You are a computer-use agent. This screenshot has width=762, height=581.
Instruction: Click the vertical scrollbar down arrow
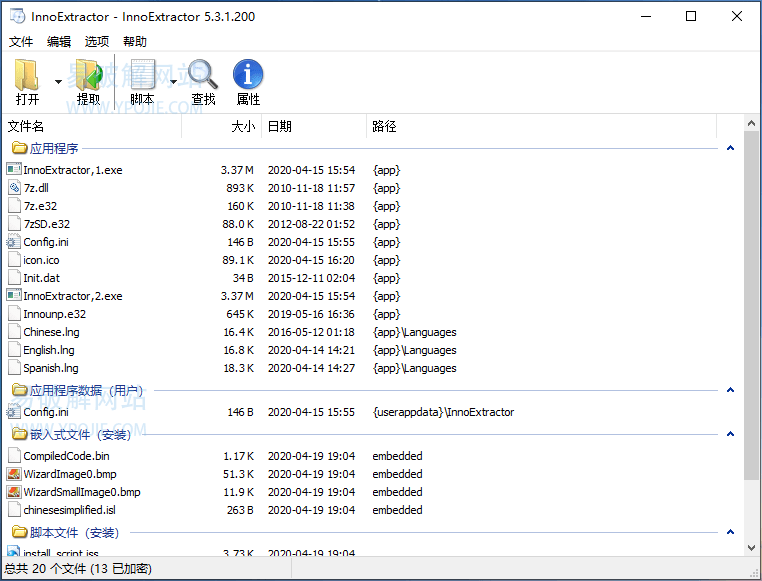click(x=751, y=548)
